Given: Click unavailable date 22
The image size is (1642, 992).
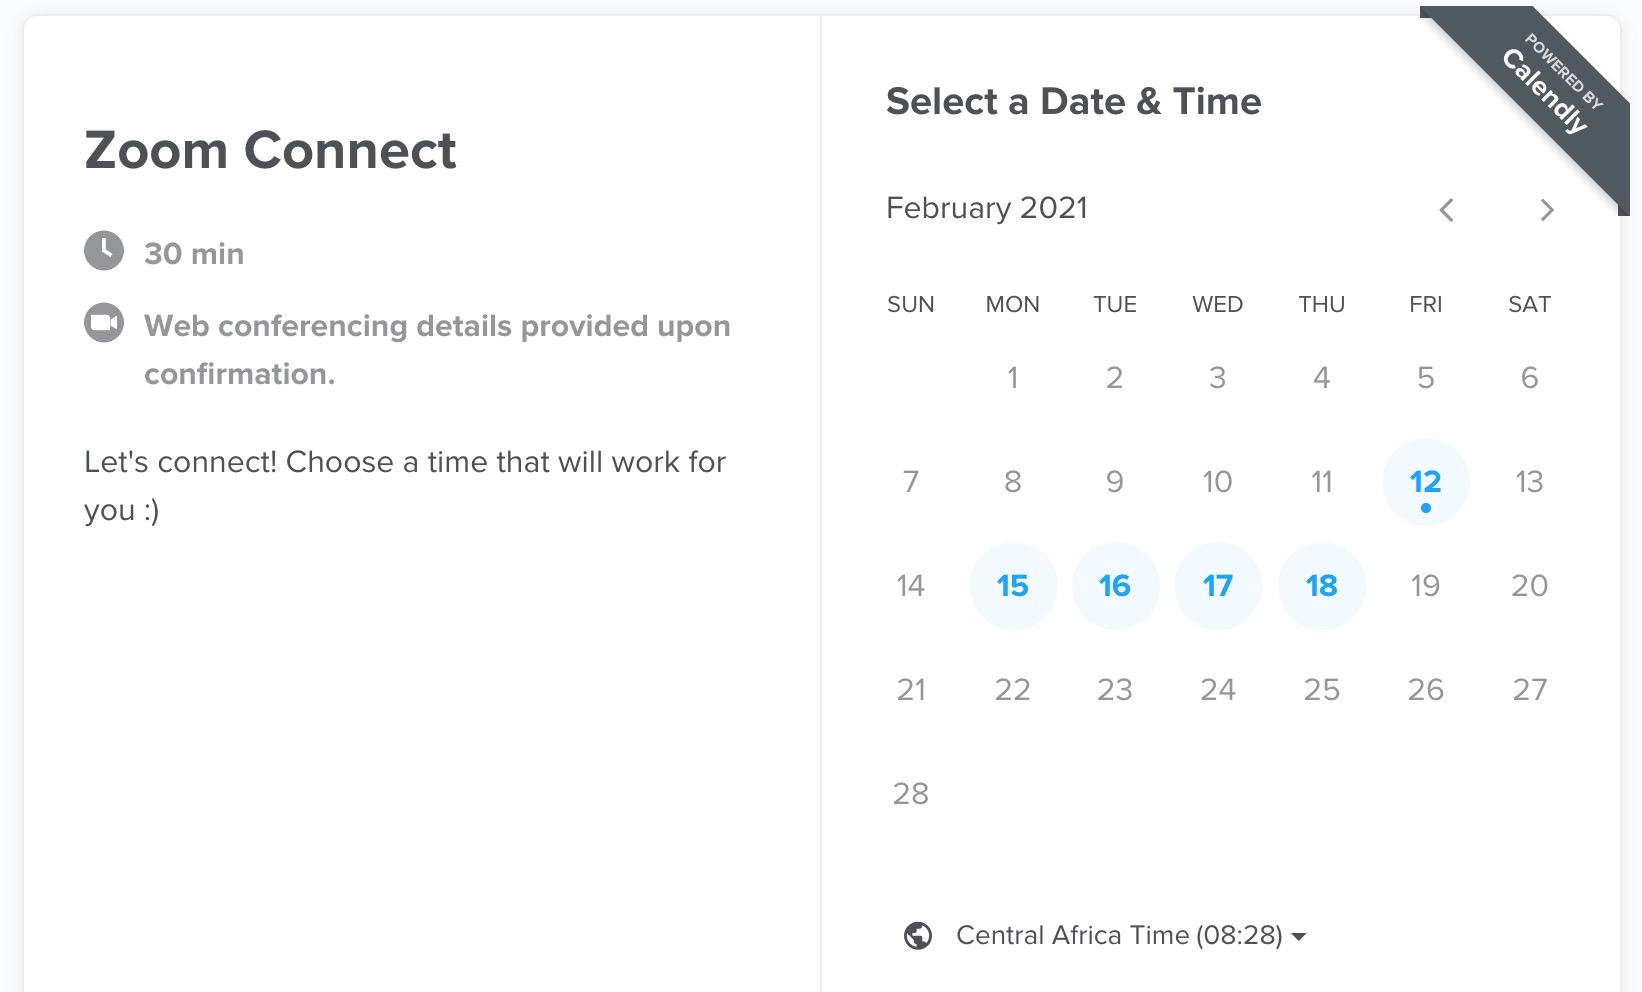Looking at the screenshot, I should point(1013,690).
